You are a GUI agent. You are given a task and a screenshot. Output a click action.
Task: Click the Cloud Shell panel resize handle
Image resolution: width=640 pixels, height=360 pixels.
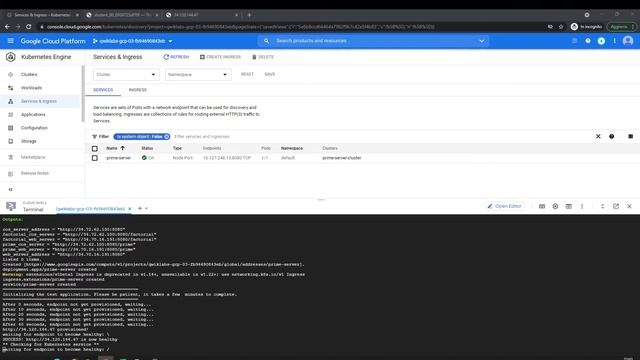pyautogui.click(x=321, y=200)
